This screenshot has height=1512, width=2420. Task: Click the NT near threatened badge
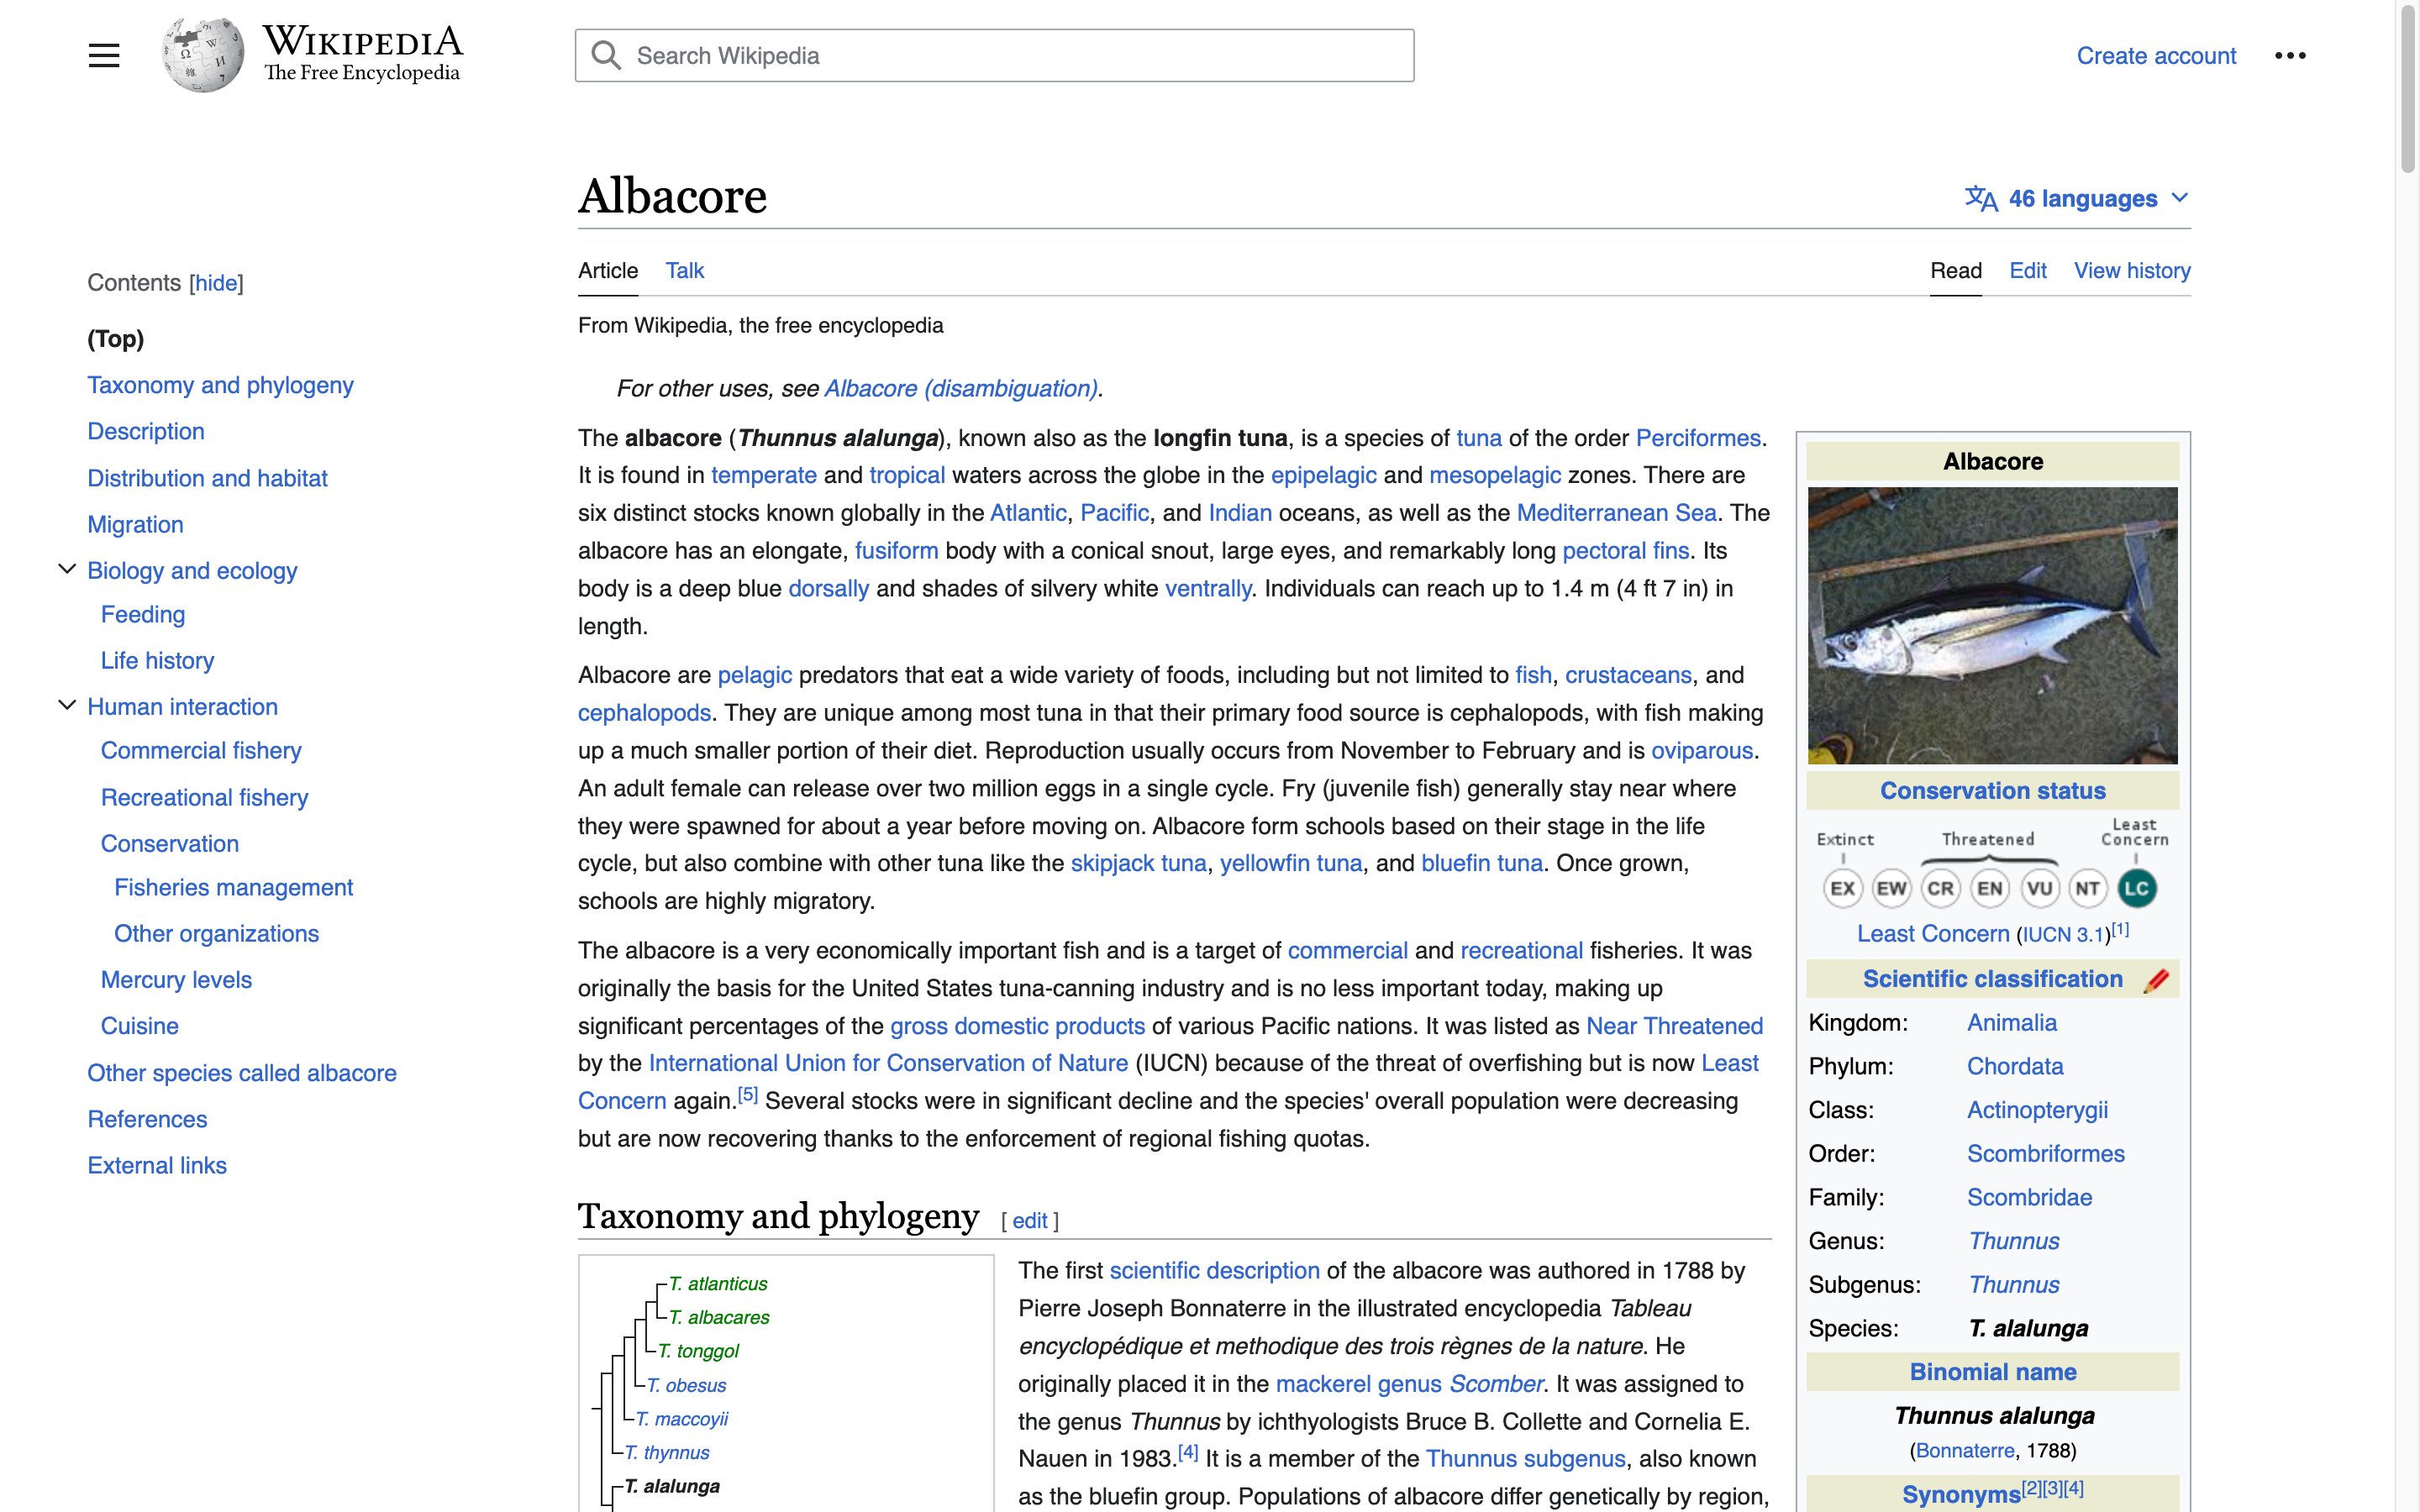(2089, 887)
